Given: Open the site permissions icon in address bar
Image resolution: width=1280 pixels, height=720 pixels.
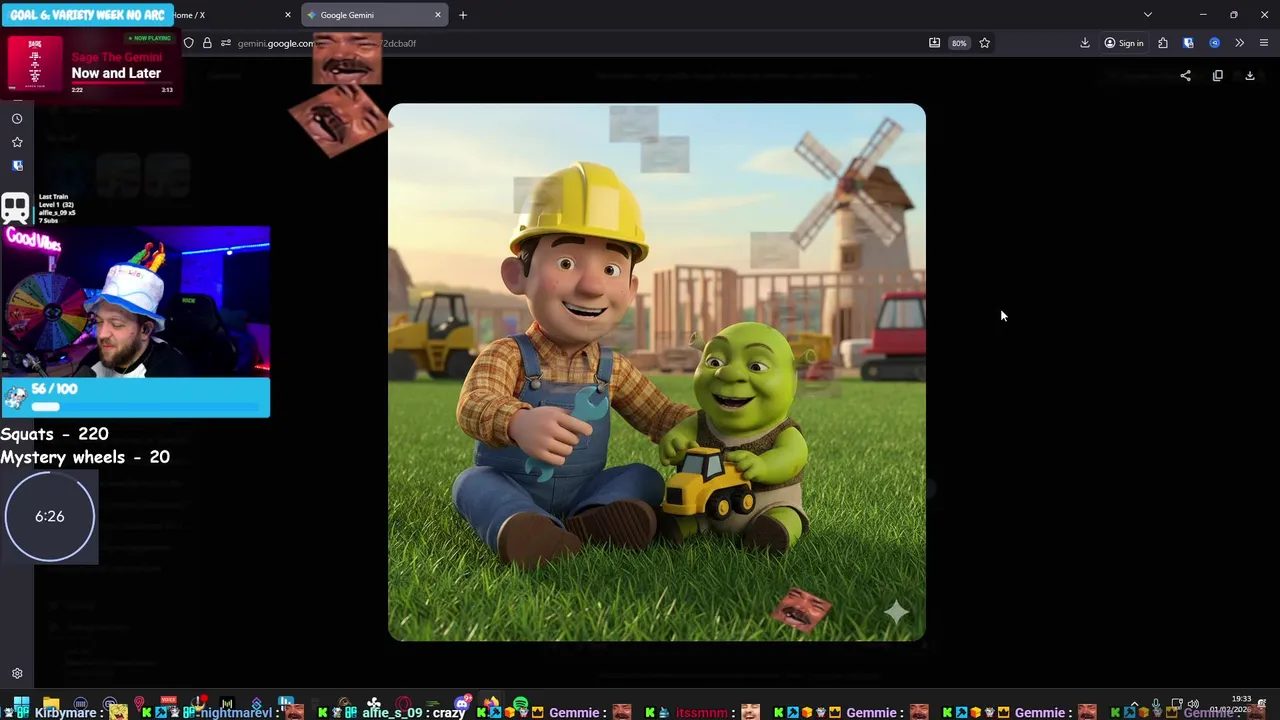Looking at the screenshot, I should click(226, 43).
